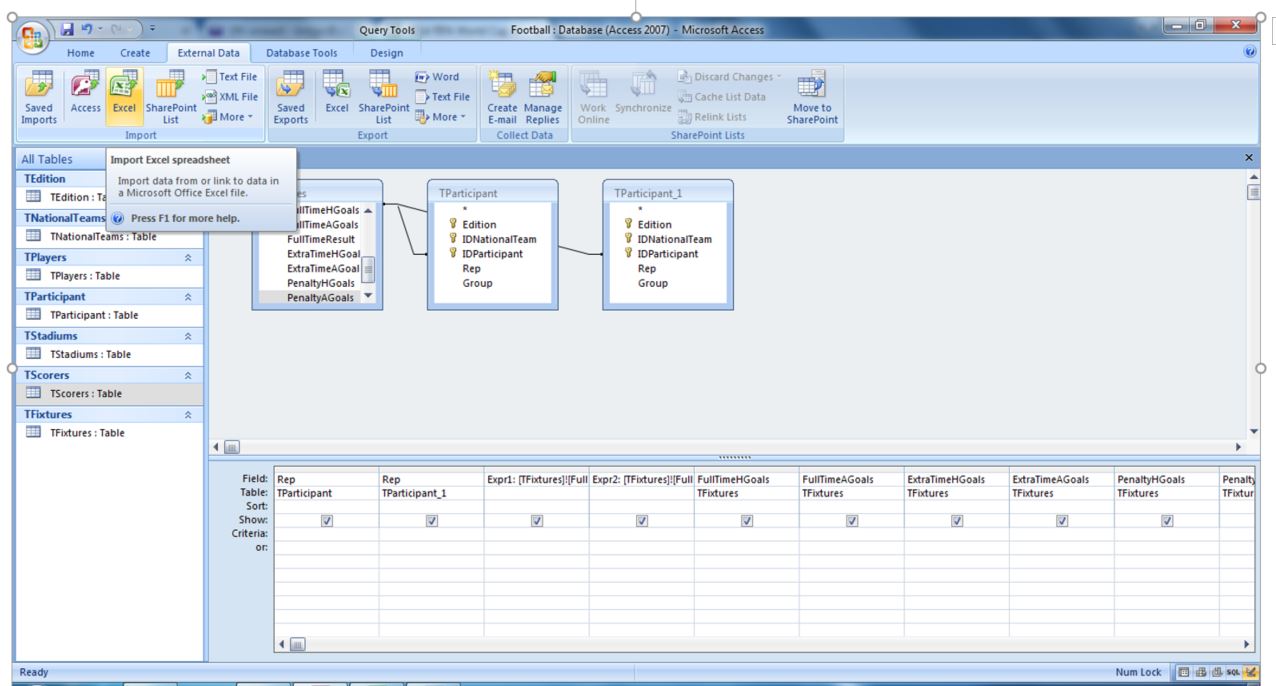Click XML File import button
This screenshot has width=1276, height=686.
pyautogui.click(x=230, y=97)
